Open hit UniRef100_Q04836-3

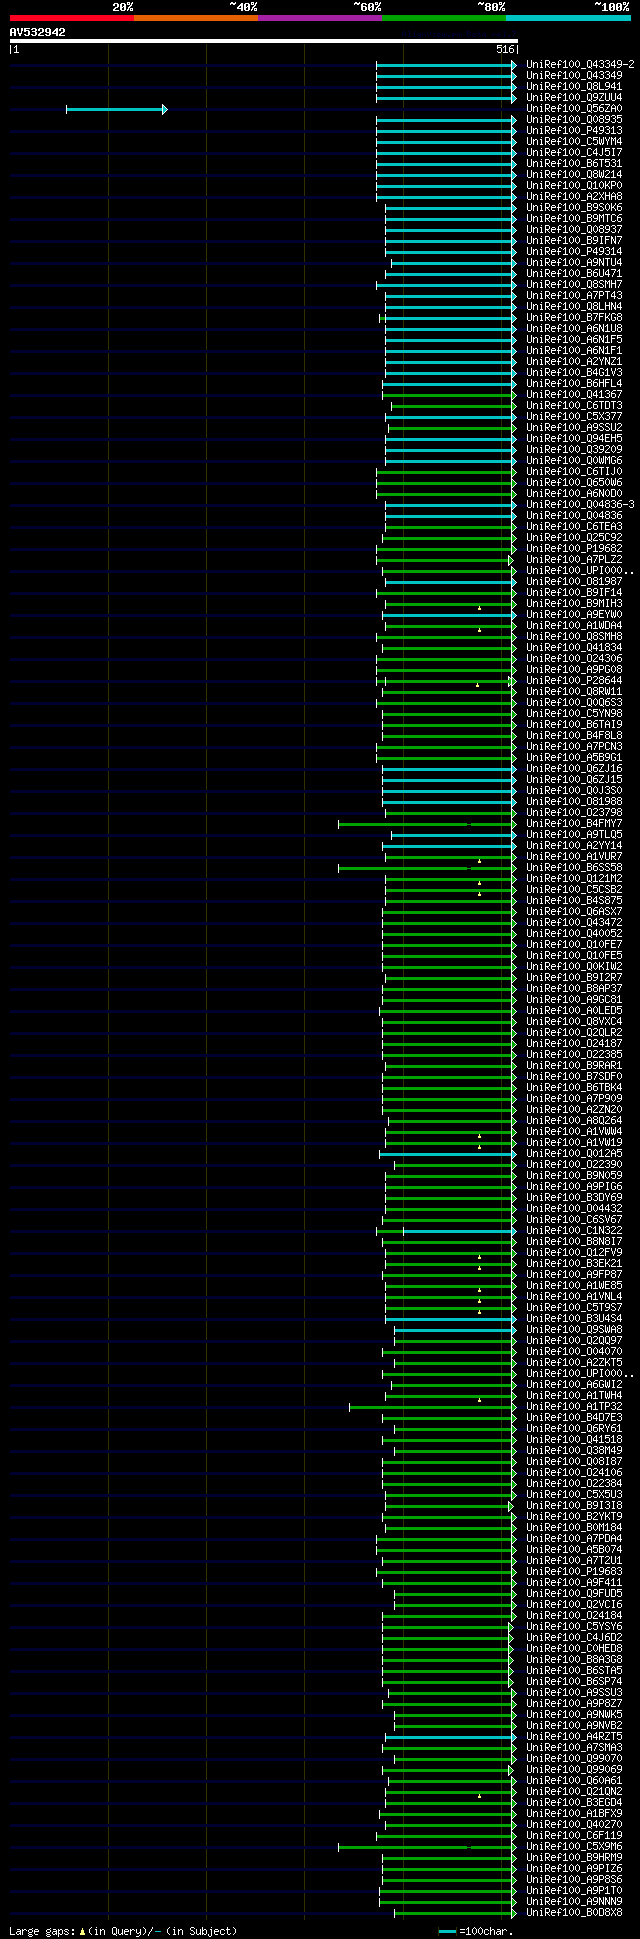(x=580, y=505)
